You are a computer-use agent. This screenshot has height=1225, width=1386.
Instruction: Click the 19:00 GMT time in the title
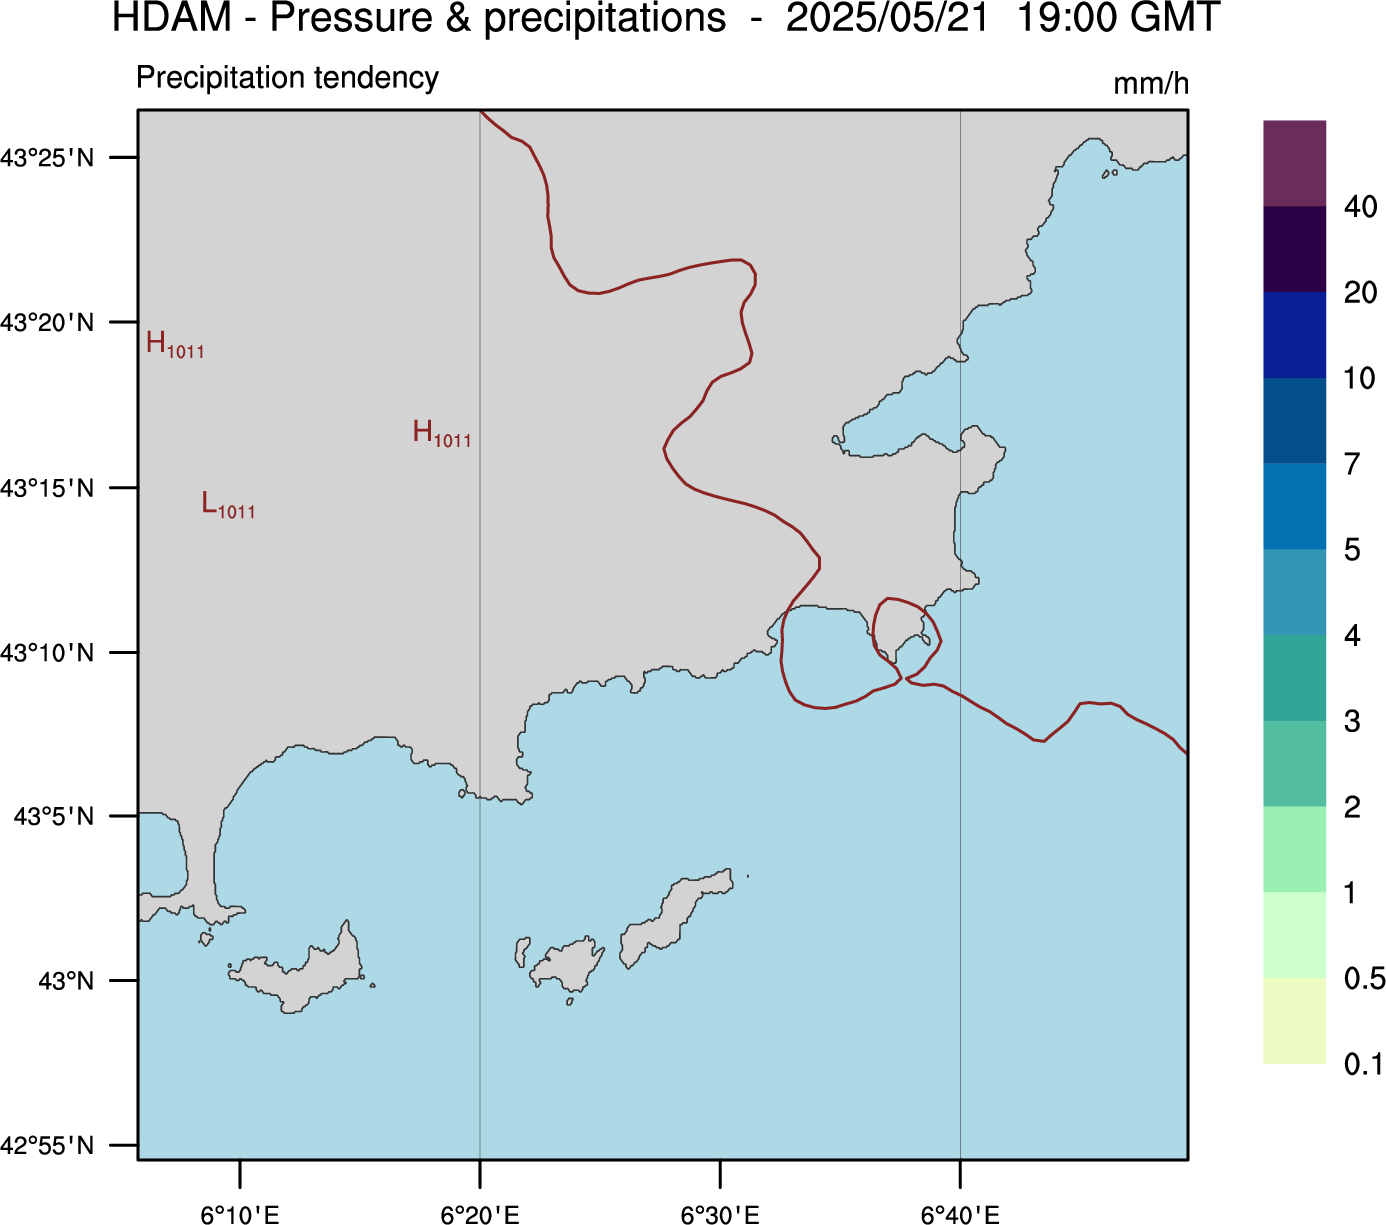tap(1118, 18)
